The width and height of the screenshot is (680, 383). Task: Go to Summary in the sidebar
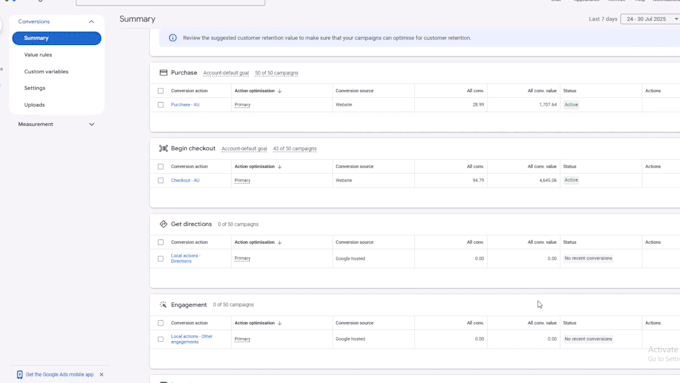tap(57, 38)
